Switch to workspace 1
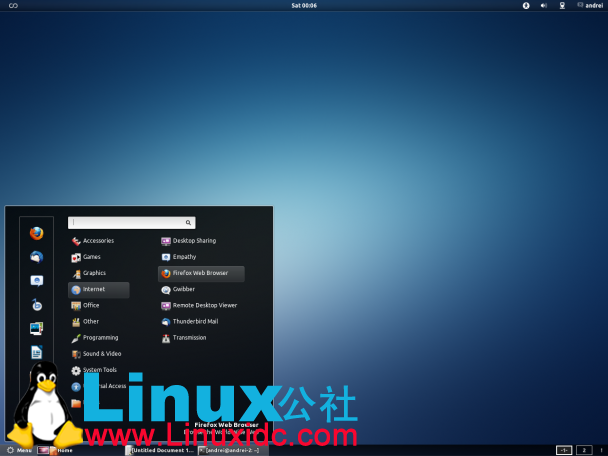 pyautogui.click(x=564, y=450)
